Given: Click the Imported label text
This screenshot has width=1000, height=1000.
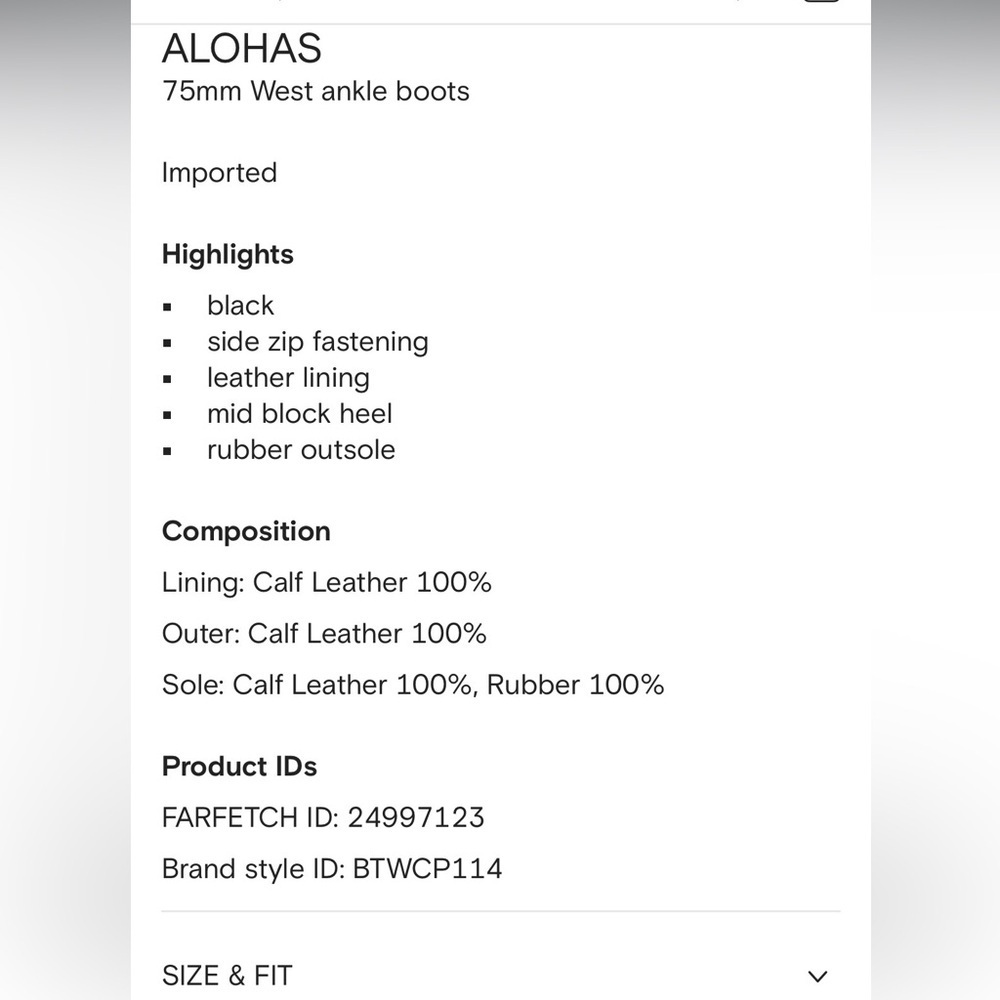Looking at the screenshot, I should click(x=219, y=173).
